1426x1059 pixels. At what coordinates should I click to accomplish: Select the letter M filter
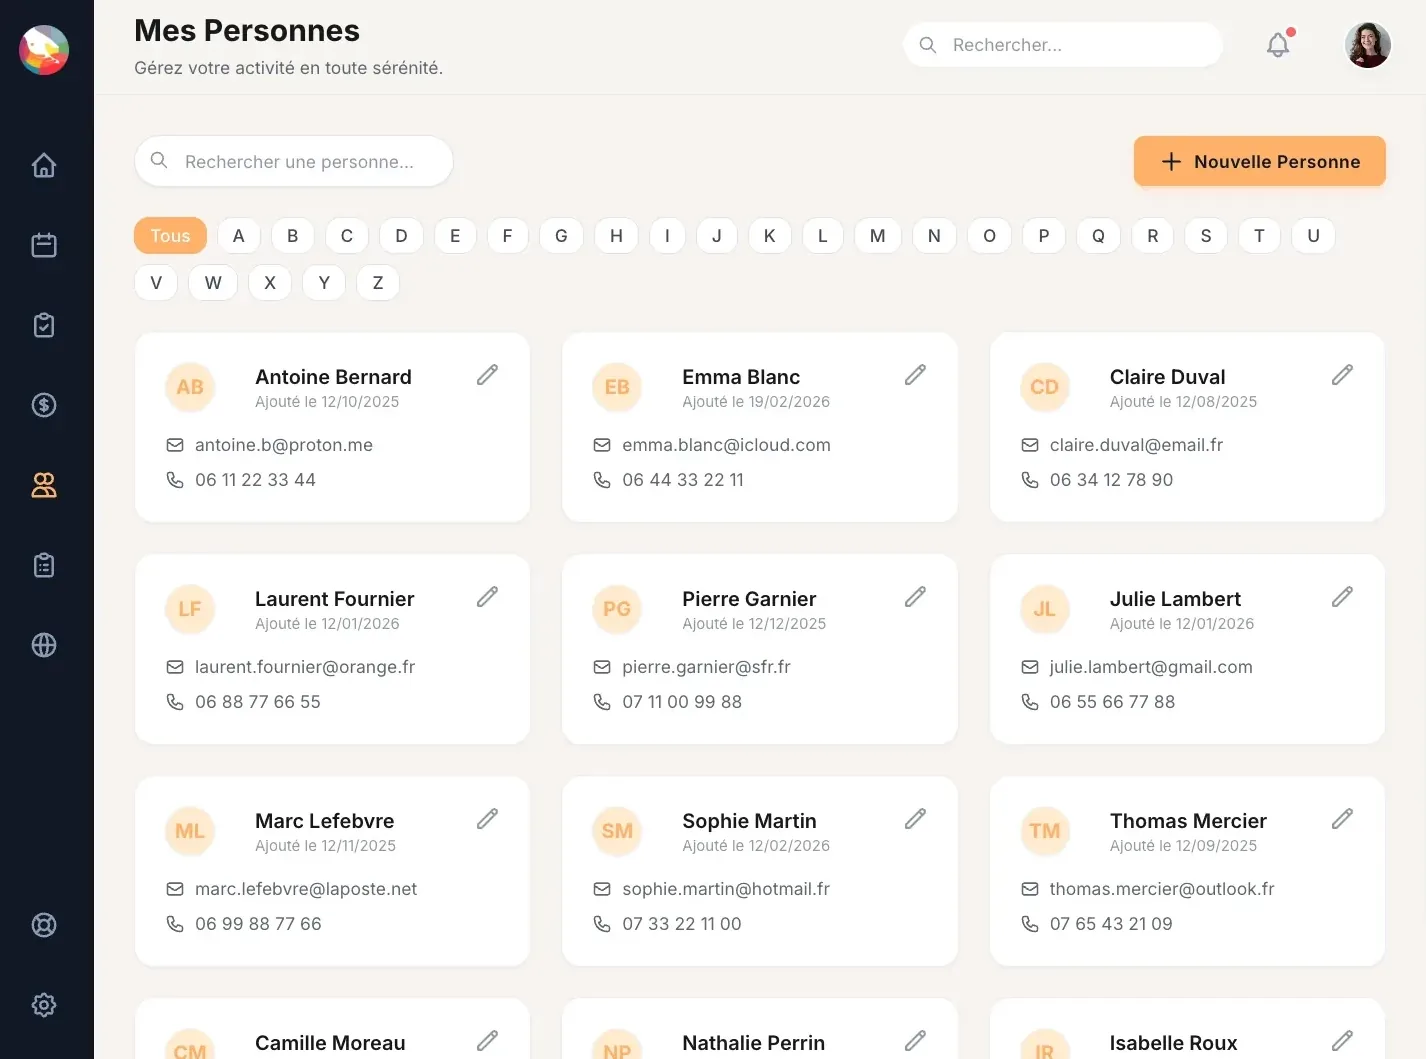pyautogui.click(x=877, y=235)
